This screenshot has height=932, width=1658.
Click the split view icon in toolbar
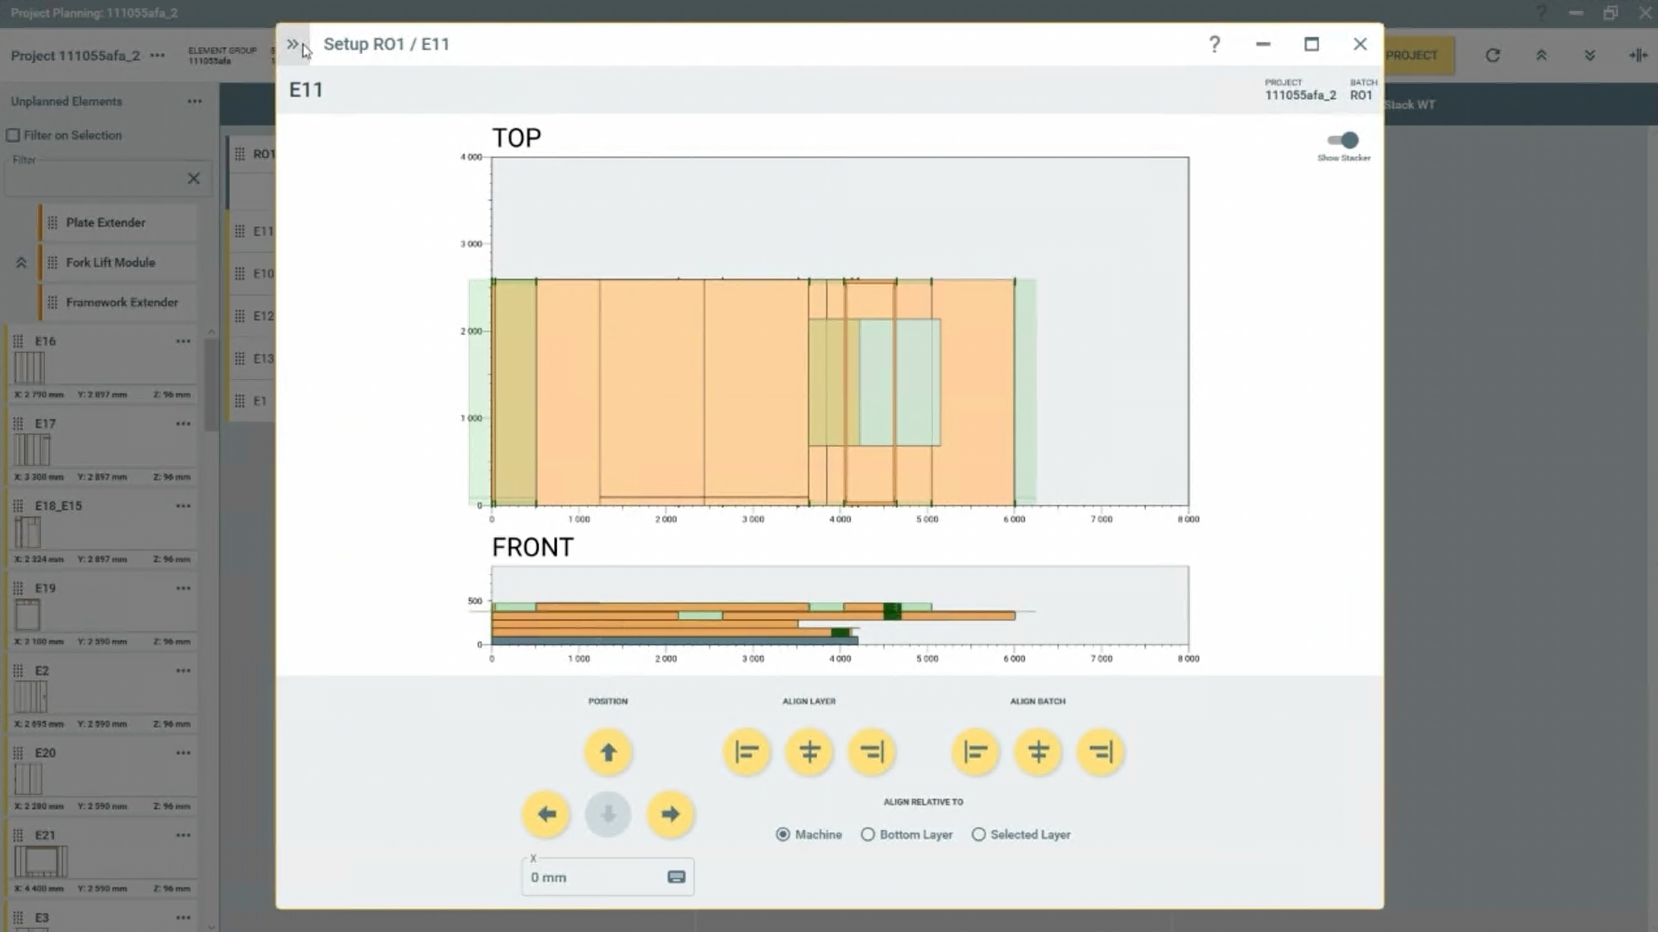[x=1637, y=55]
